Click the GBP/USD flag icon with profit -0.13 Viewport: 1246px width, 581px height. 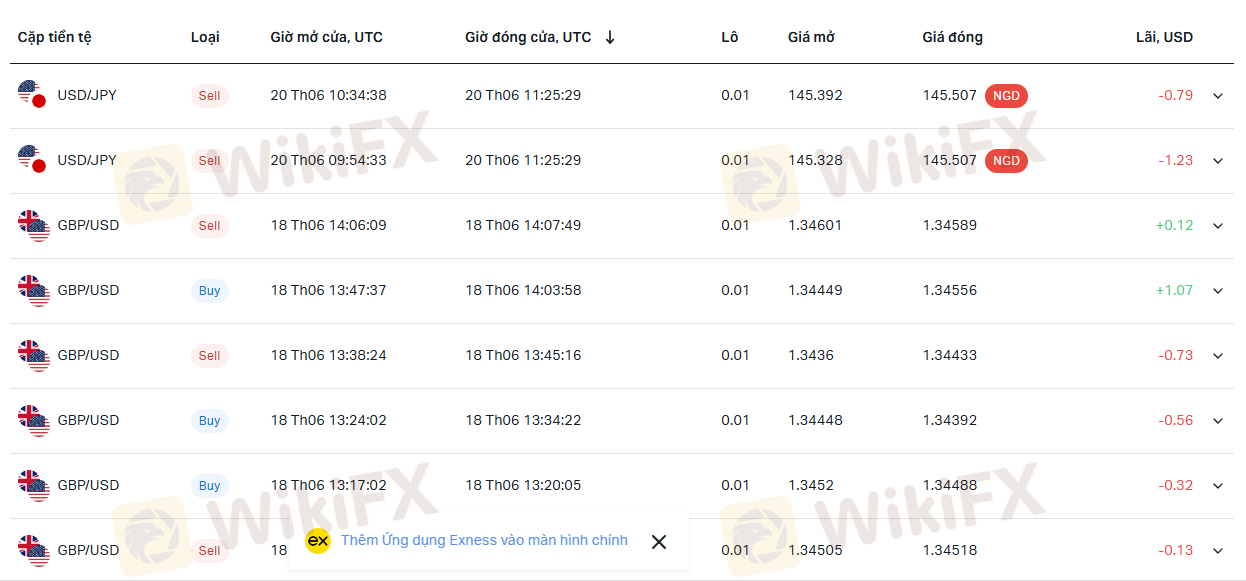[x=33, y=550]
